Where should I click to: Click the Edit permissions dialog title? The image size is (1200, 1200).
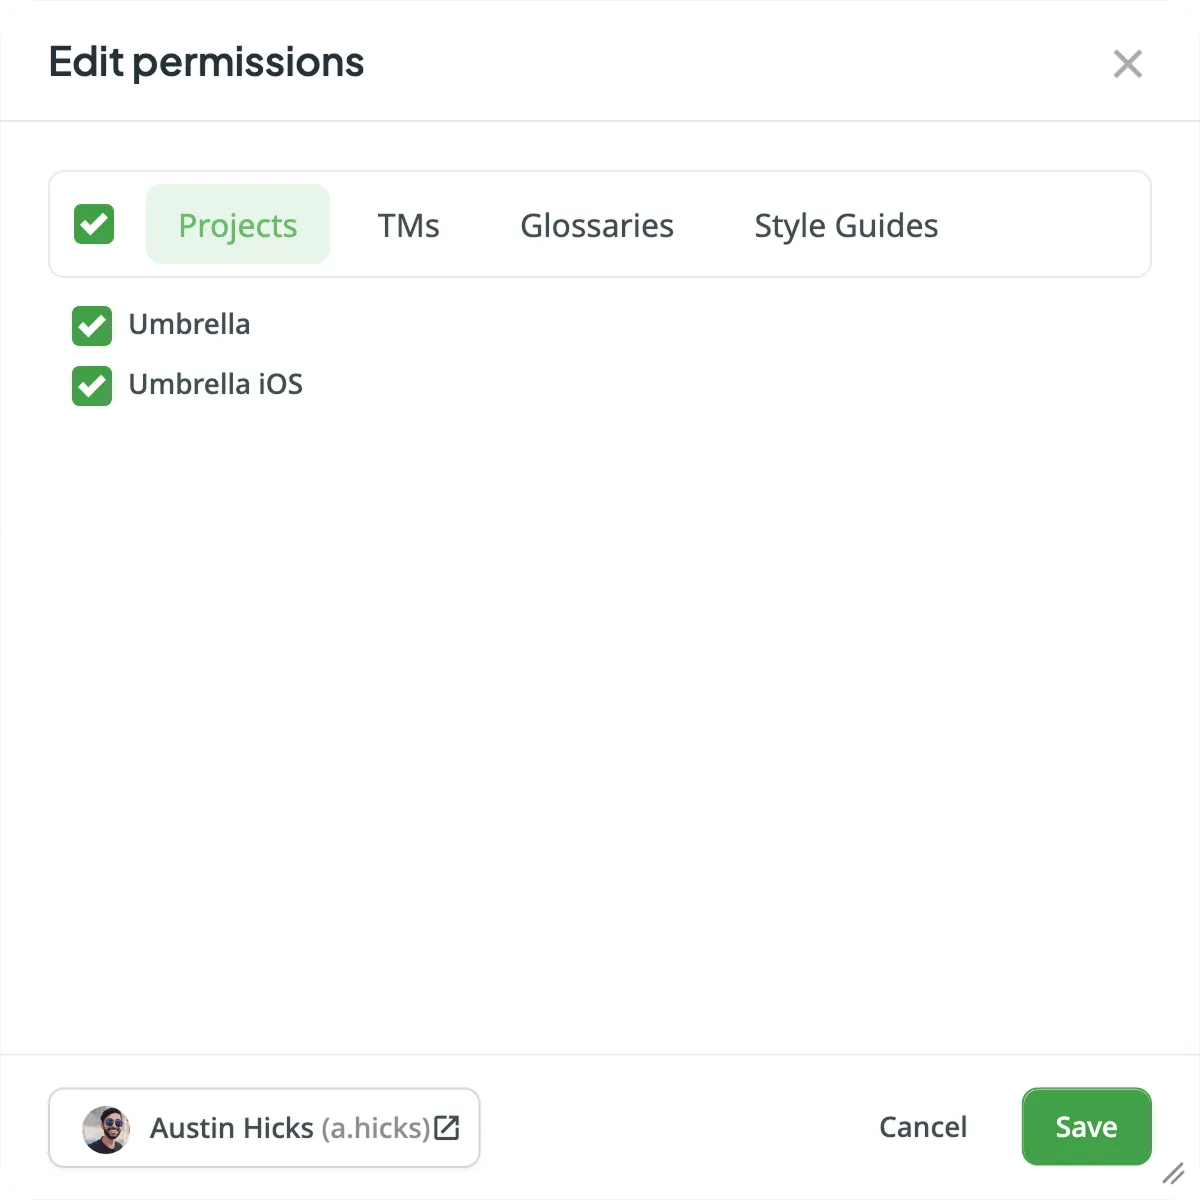pos(206,62)
